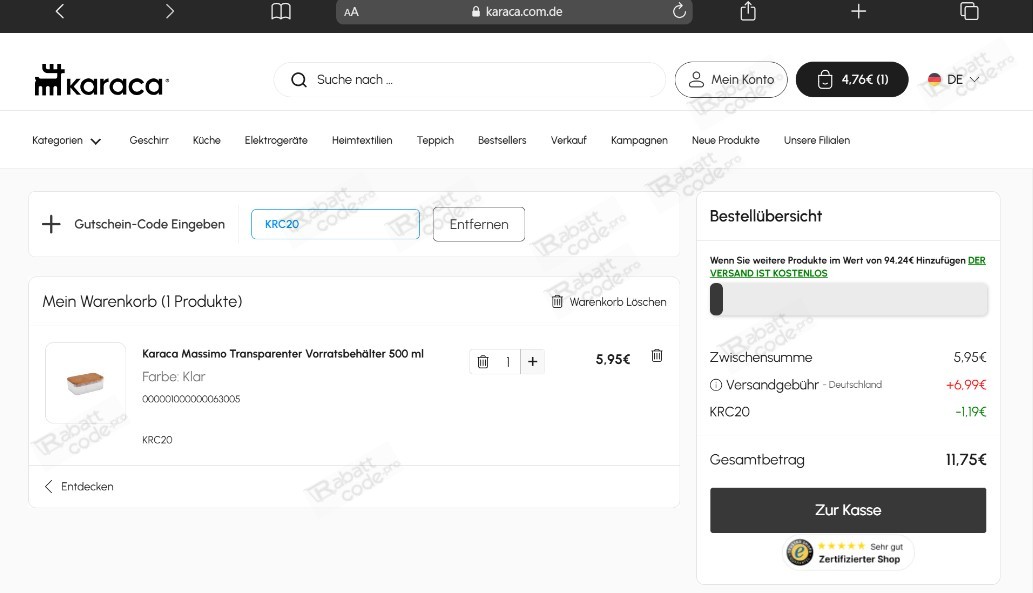This screenshot has height=593, width=1033.
Task: Open the Karaca Massimo Transparenter Vorratsbehälter title
Action: 283,354
